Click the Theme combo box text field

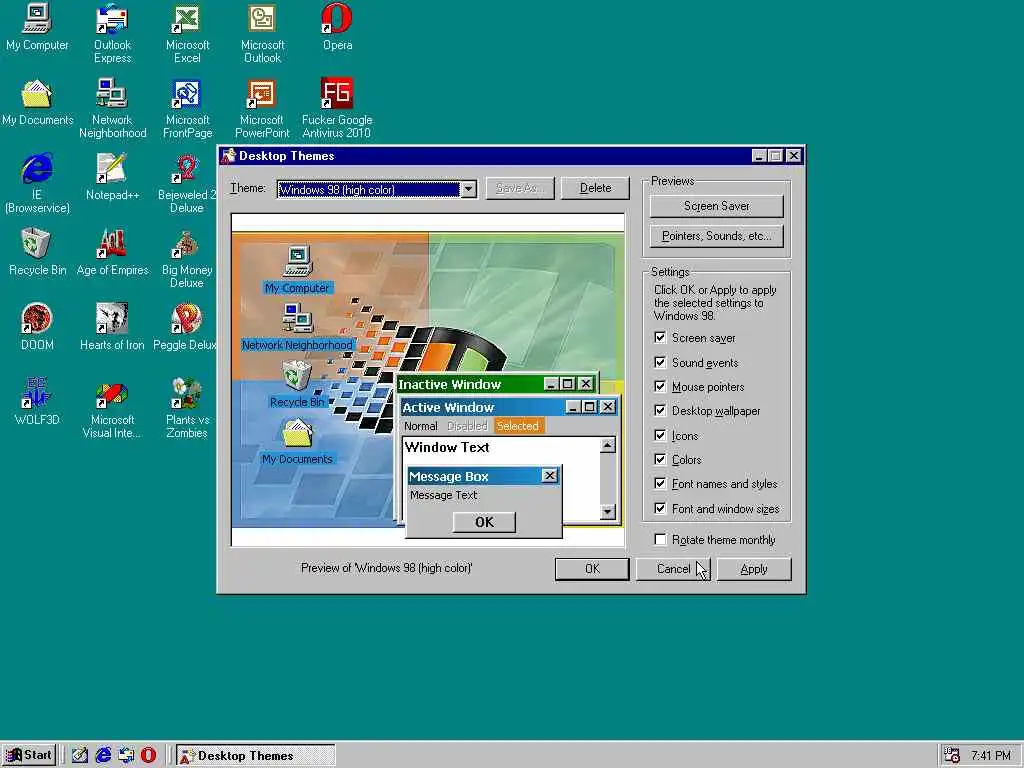(369, 189)
